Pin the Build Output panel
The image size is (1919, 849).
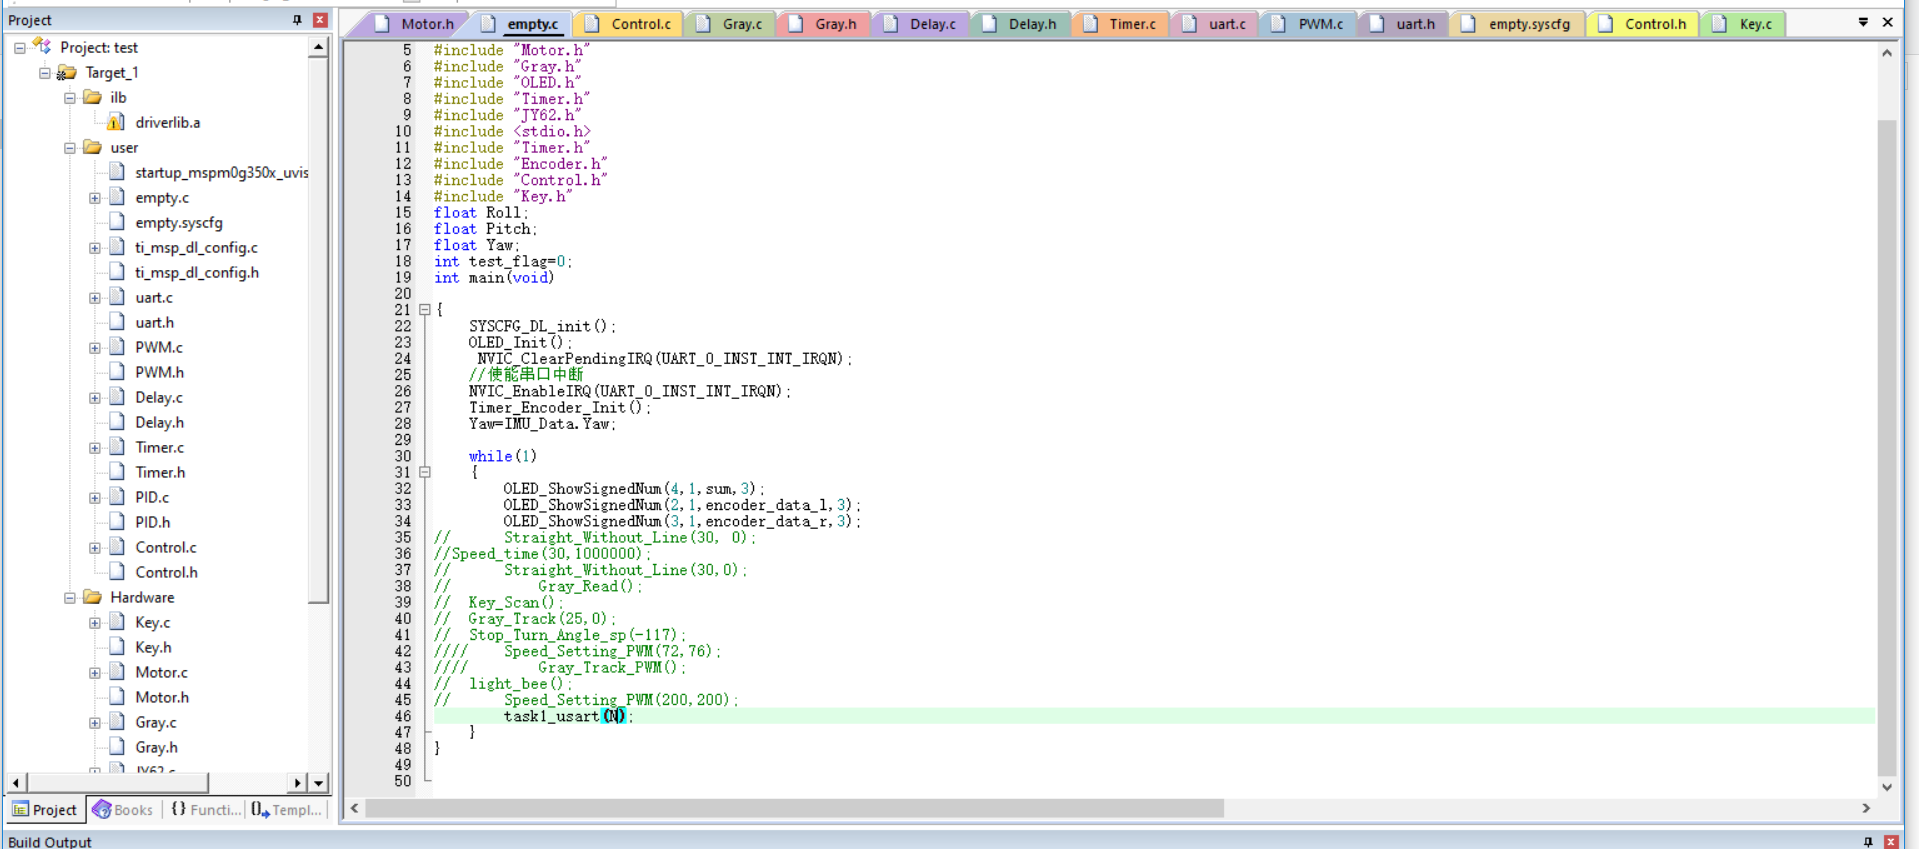tap(1868, 842)
